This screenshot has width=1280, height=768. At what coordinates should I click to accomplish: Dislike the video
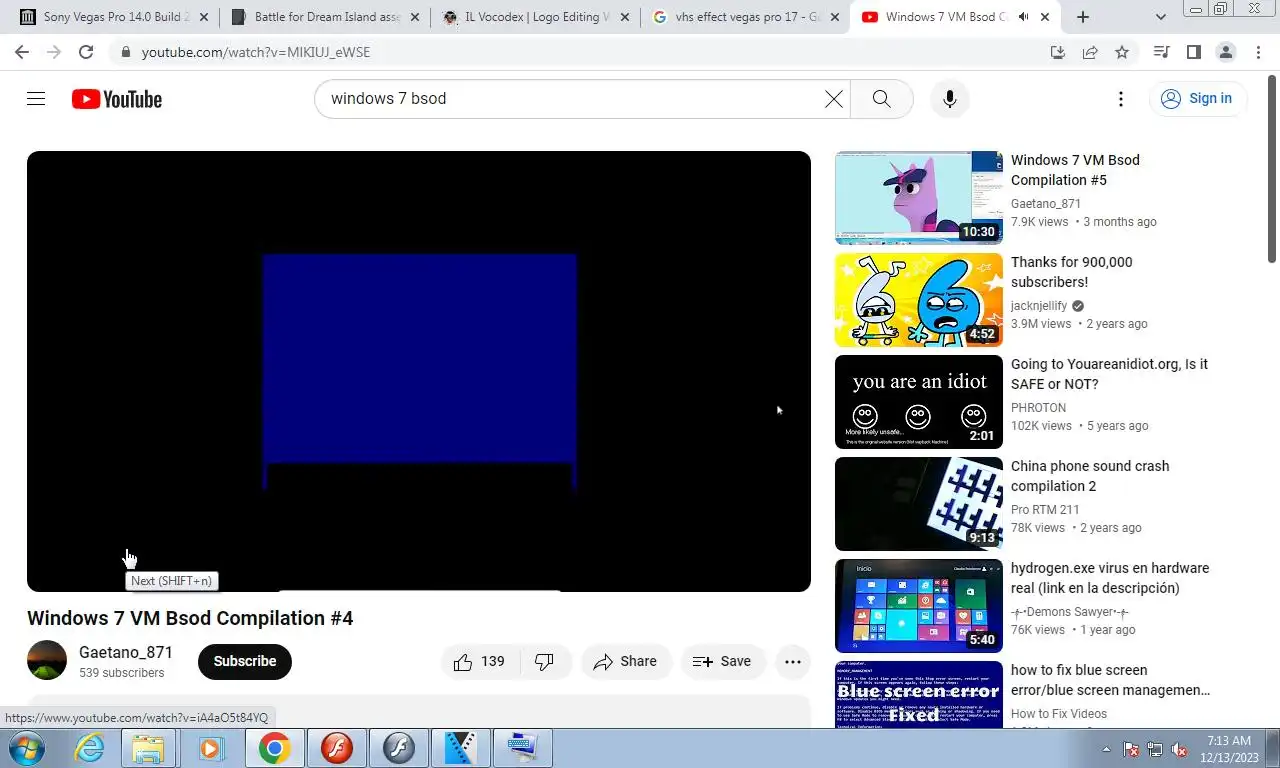(x=545, y=661)
